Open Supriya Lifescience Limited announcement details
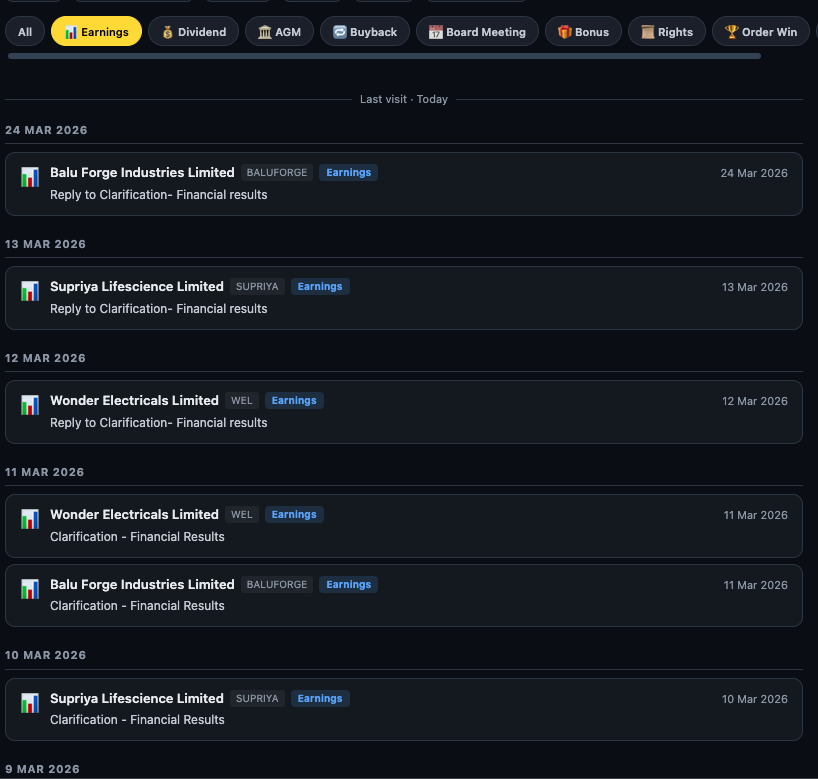 137,286
